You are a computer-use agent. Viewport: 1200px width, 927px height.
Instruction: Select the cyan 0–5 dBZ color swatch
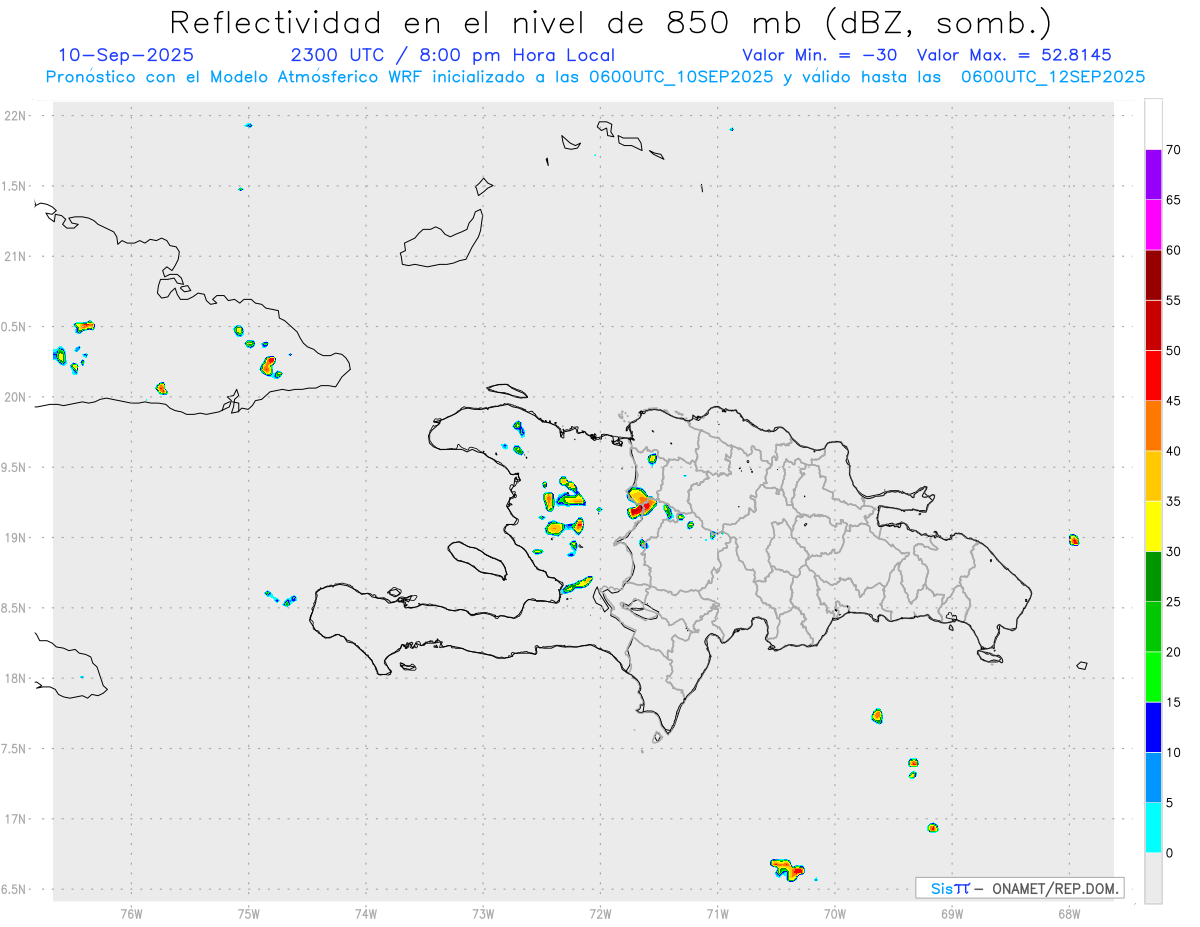point(1153,828)
